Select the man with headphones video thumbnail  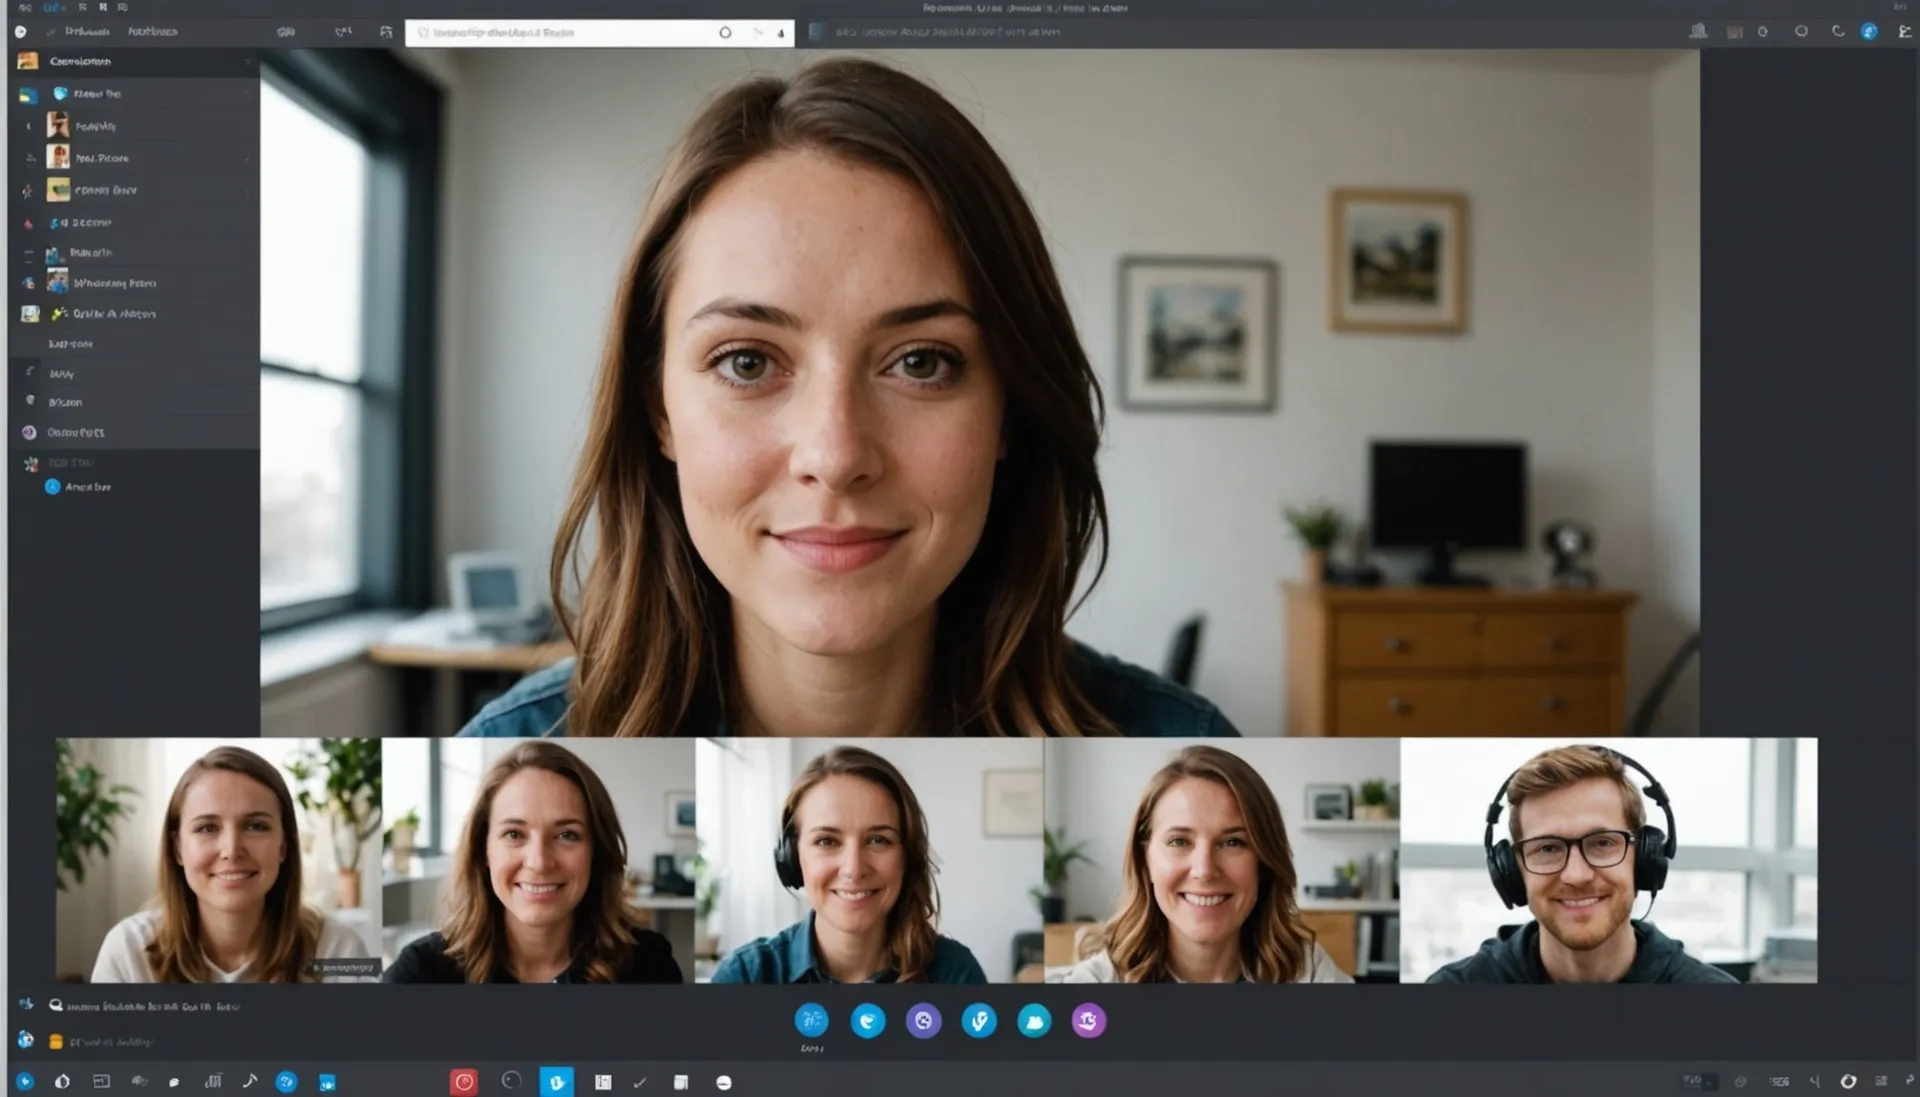pyautogui.click(x=1608, y=861)
